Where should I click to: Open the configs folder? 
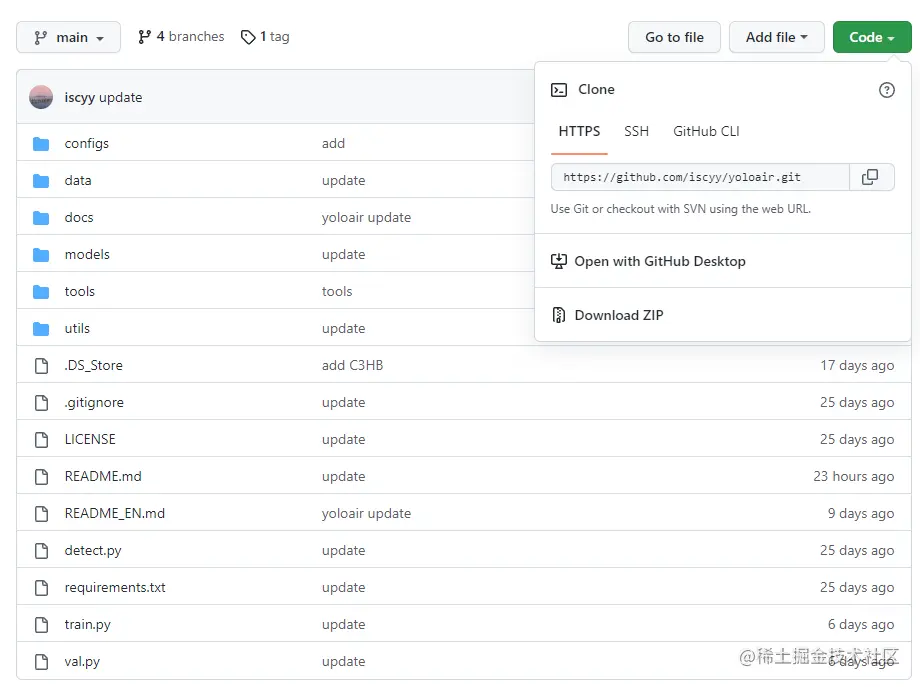86,144
